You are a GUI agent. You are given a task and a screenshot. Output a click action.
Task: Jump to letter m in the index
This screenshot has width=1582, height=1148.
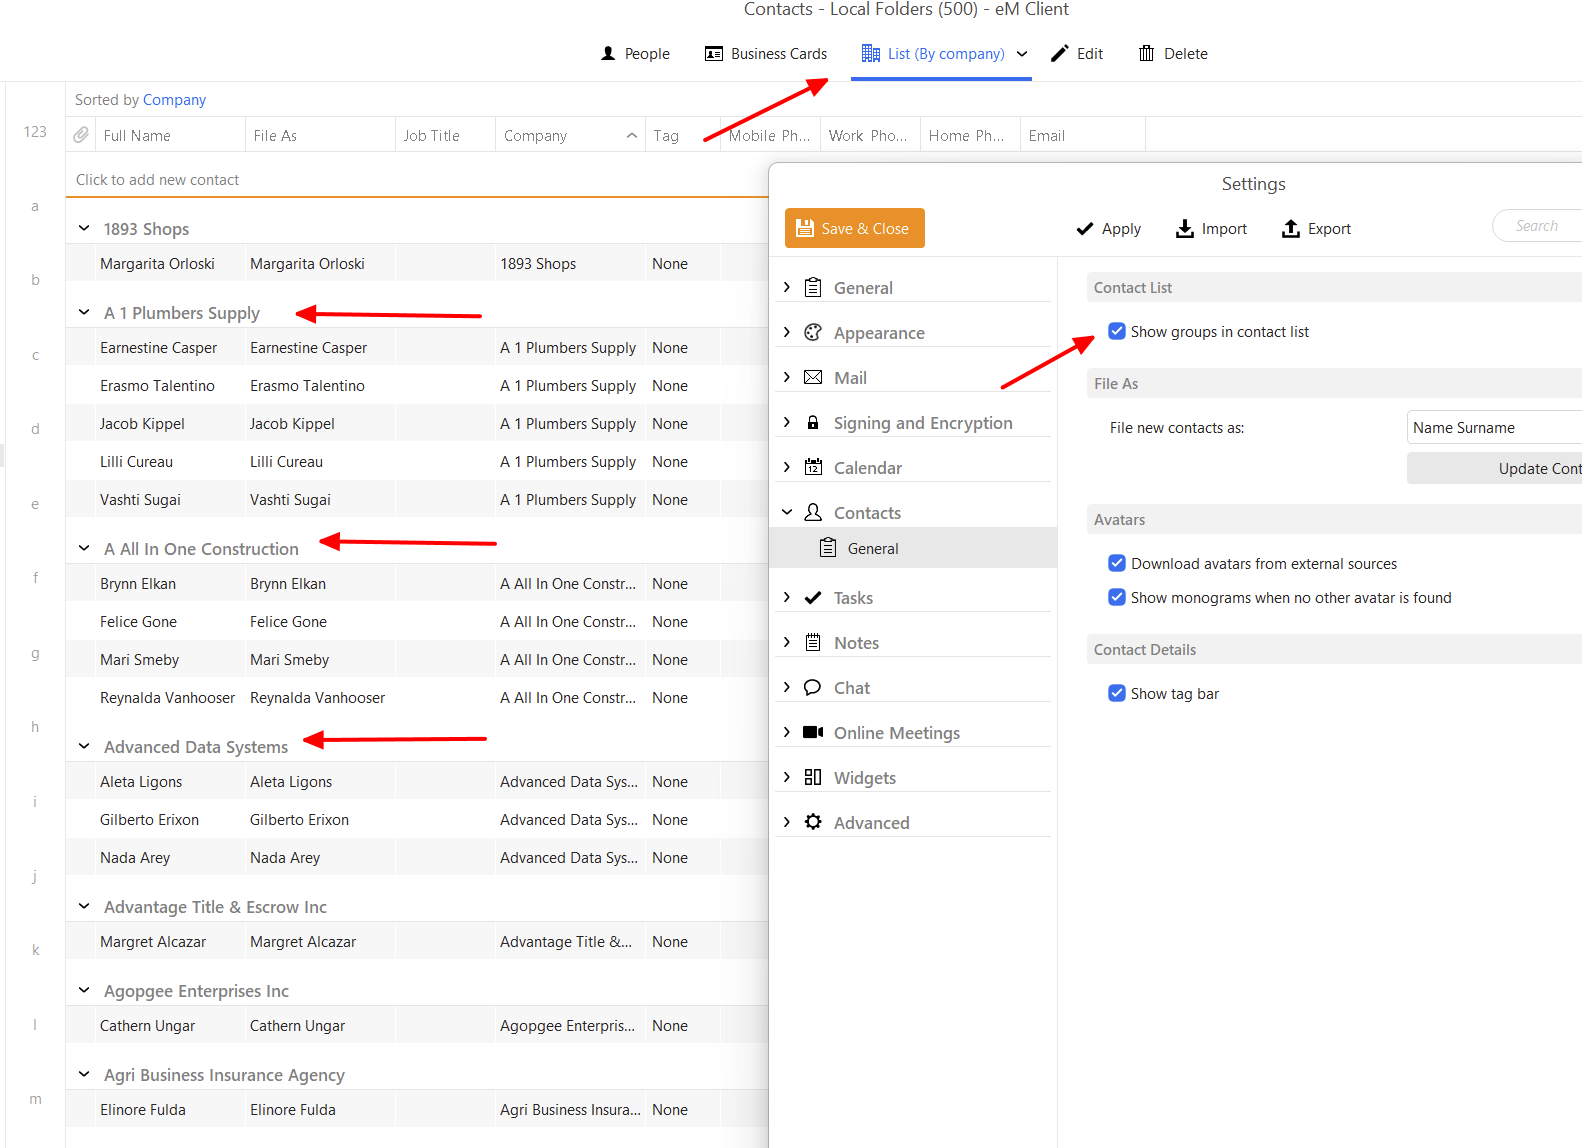(35, 1099)
